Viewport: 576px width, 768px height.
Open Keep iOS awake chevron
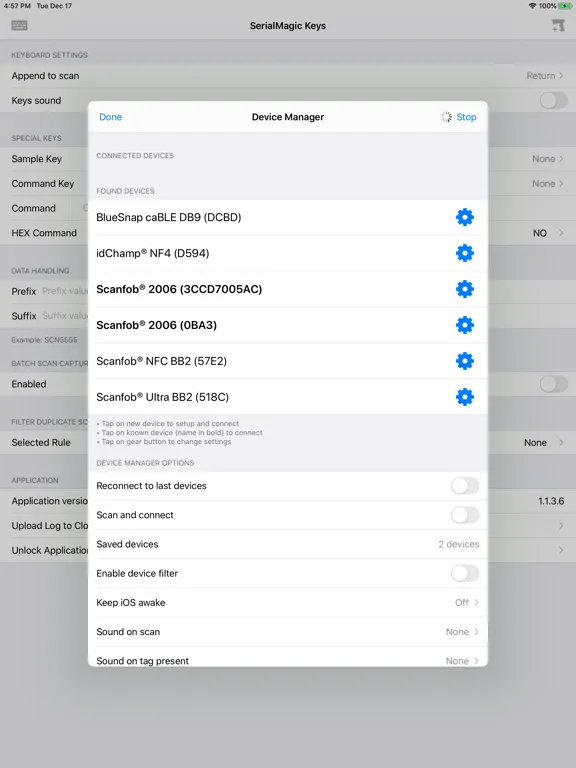[476, 602]
